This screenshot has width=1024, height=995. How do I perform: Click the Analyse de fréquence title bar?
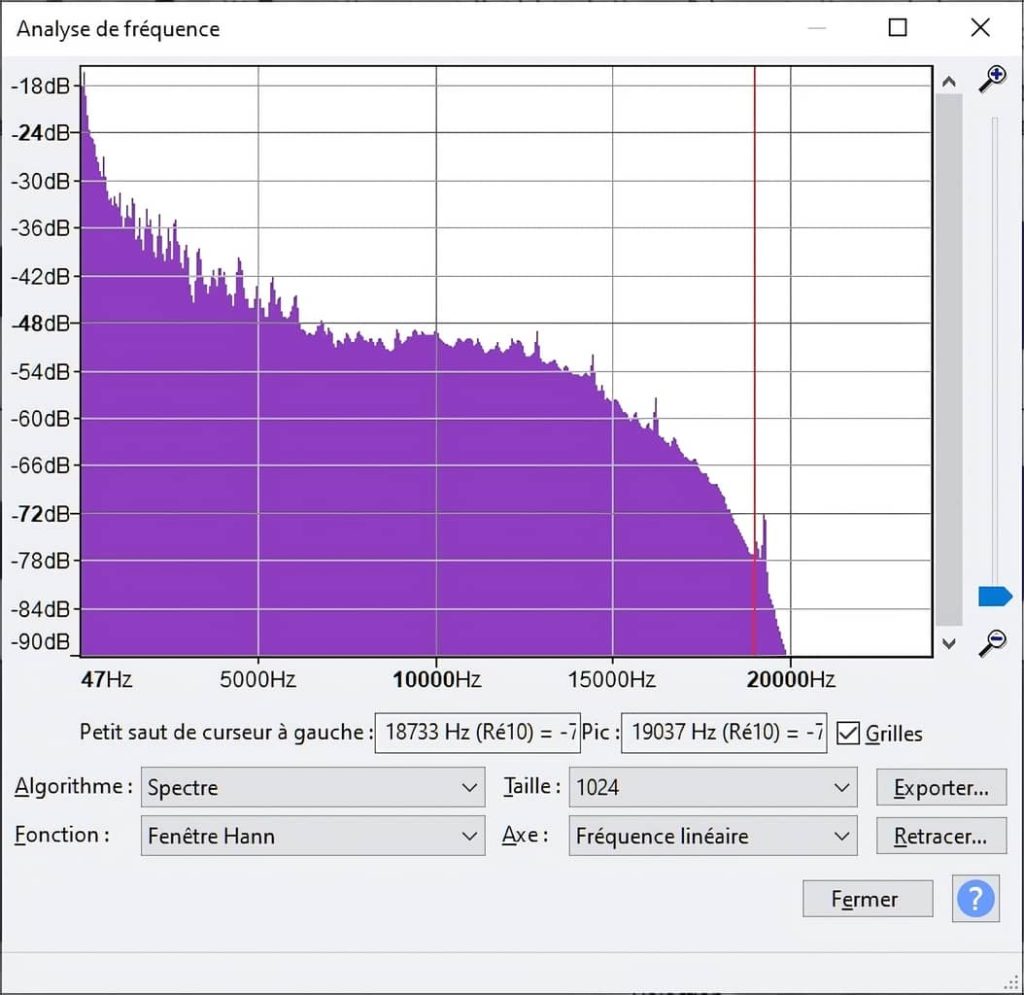click(x=400, y=28)
